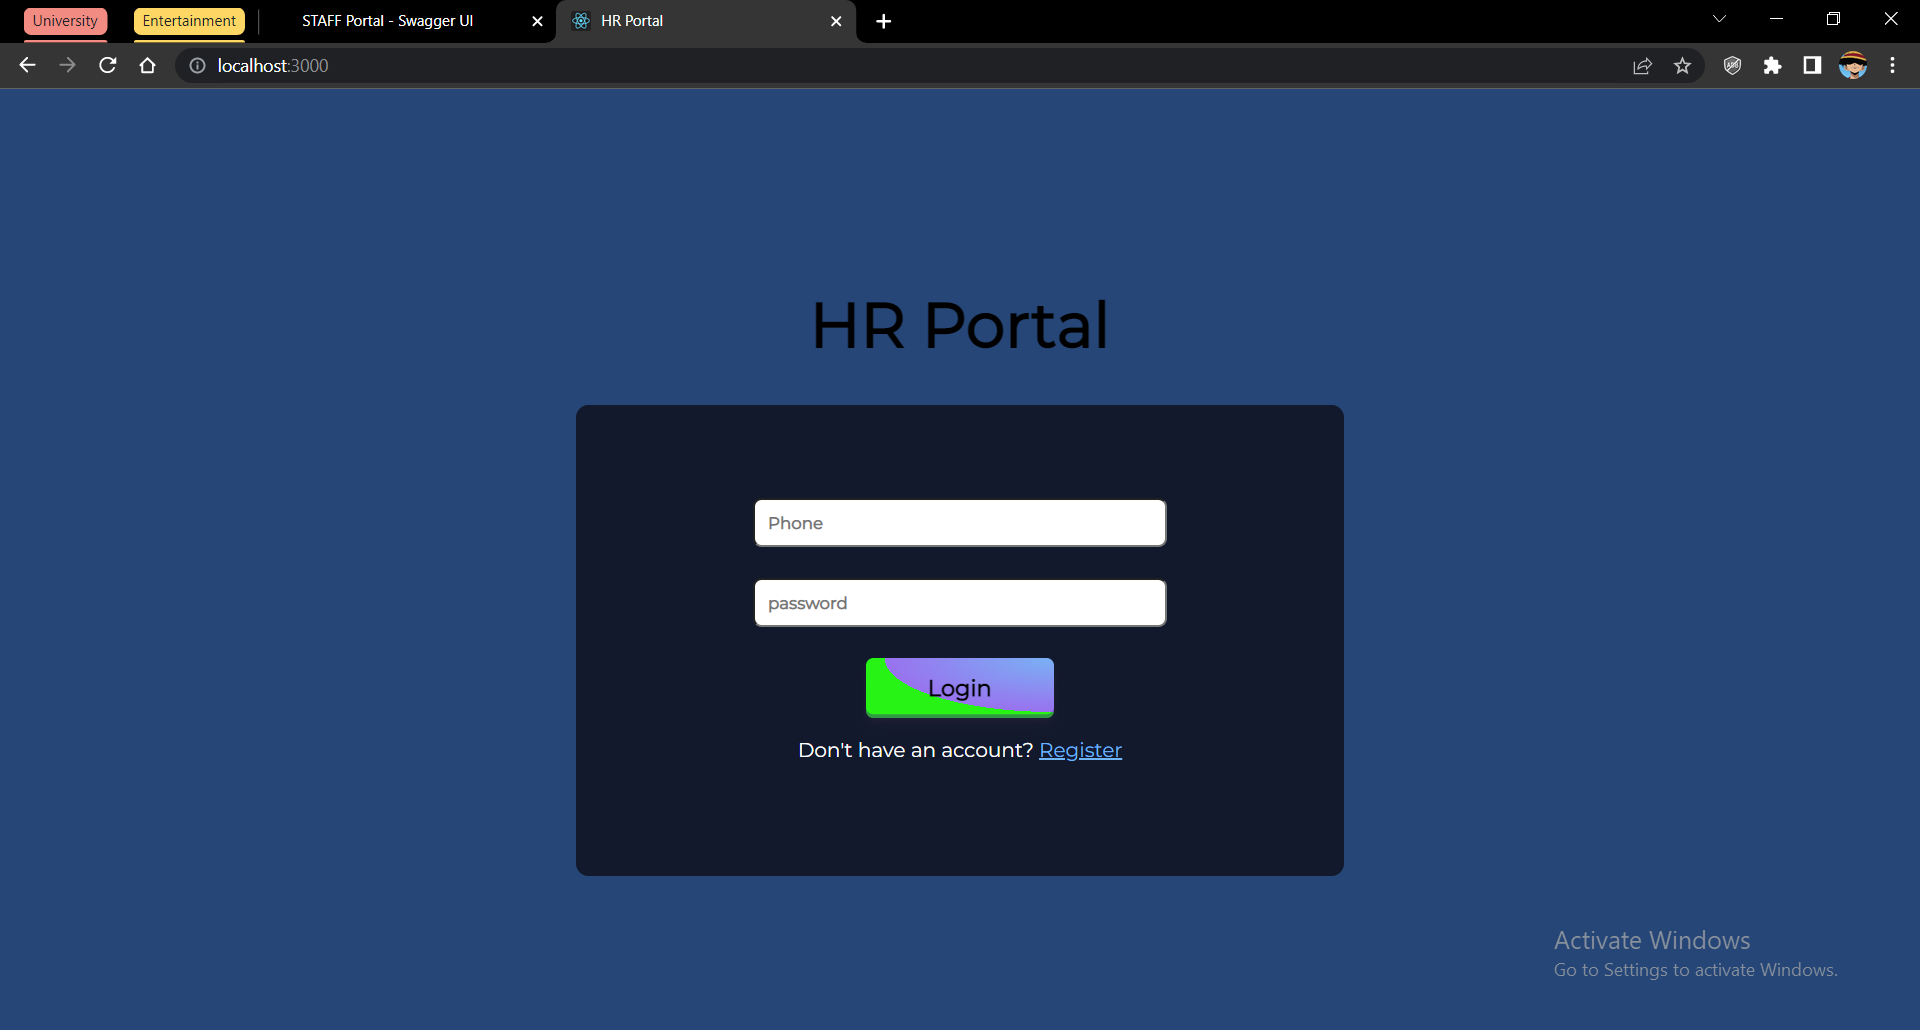Open the University bookmark
The width and height of the screenshot is (1920, 1030).
tap(64, 20)
